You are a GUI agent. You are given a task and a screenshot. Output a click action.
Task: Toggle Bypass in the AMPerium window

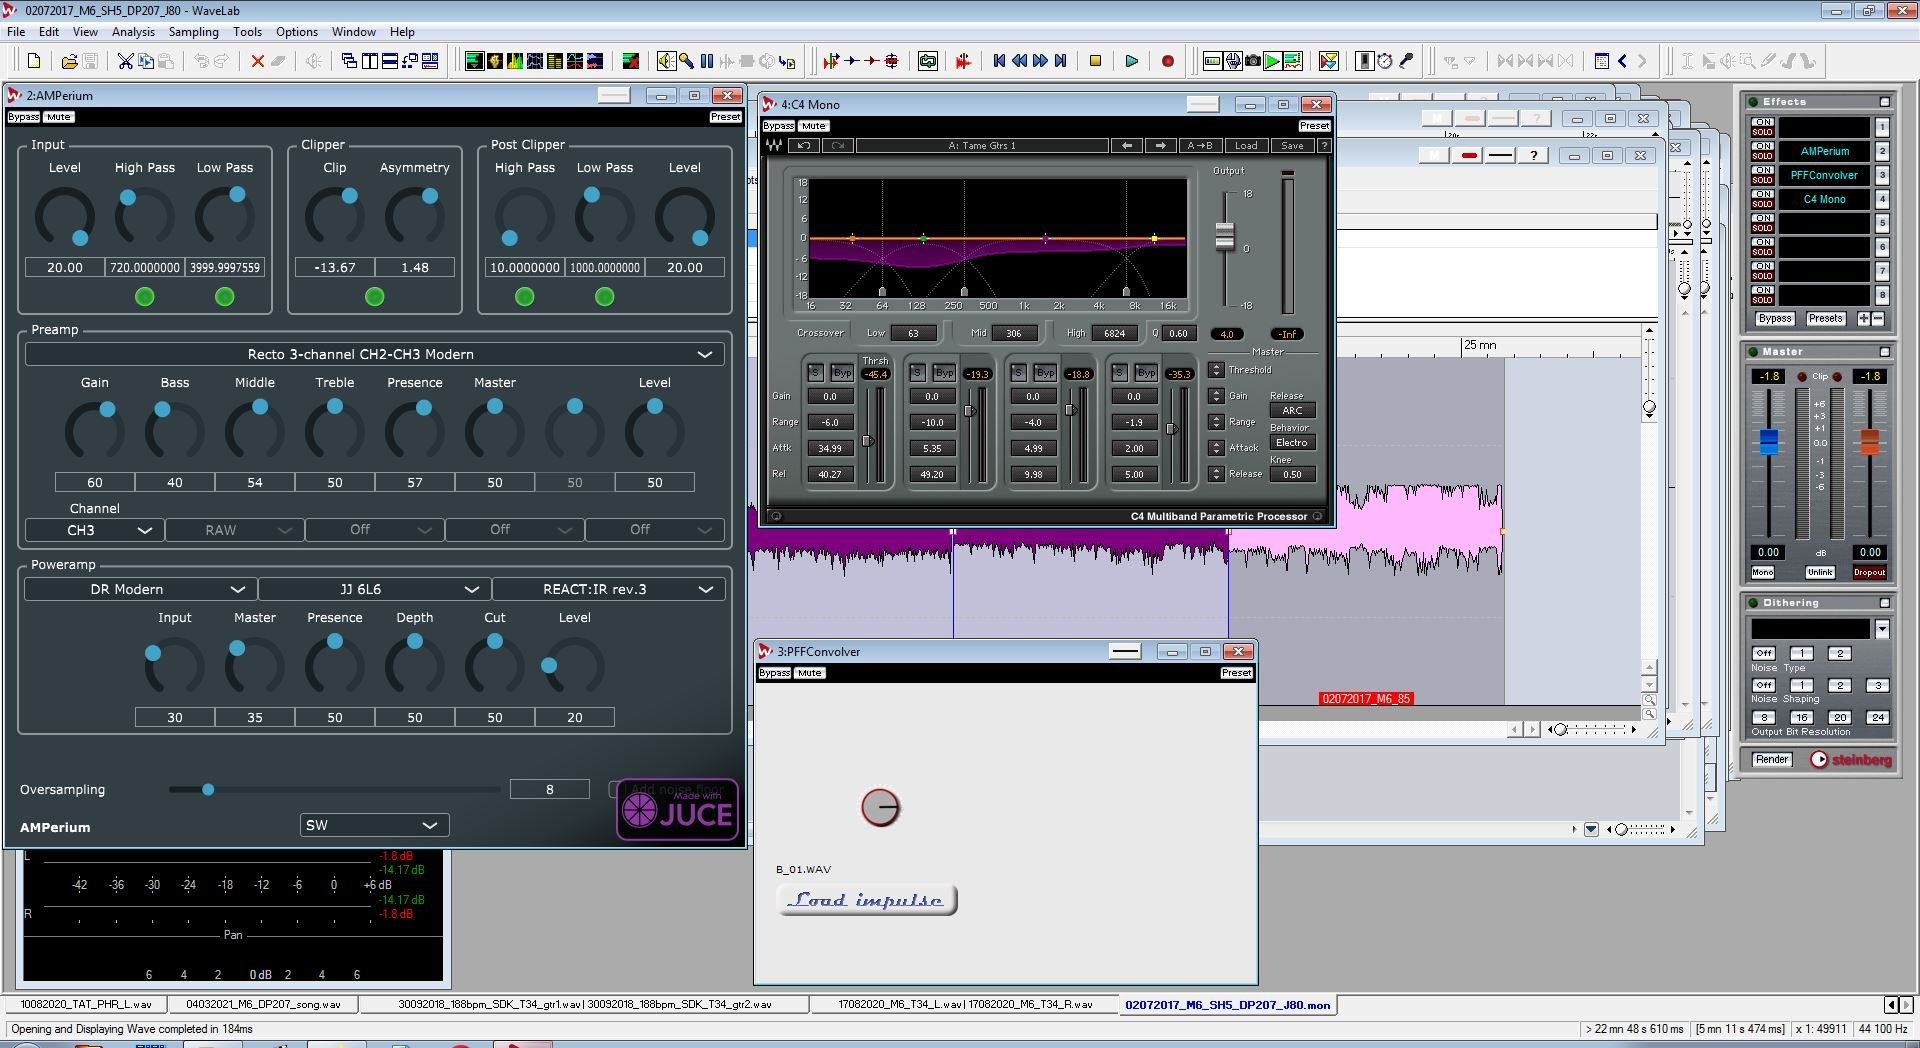pos(23,117)
